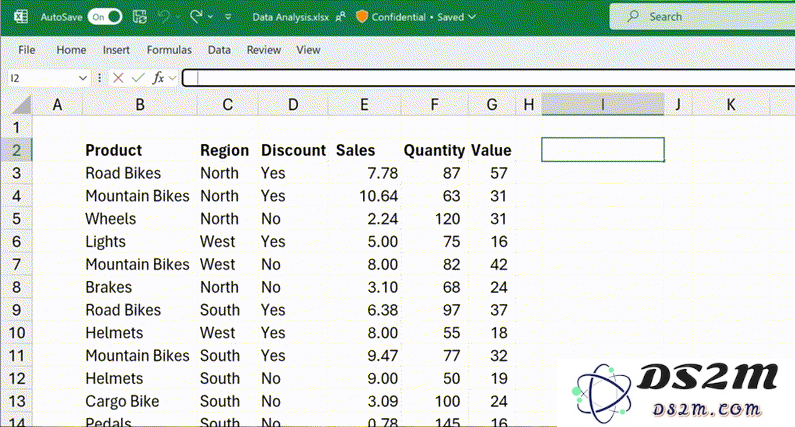Click the Quantity header cell
This screenshot has height=427, width=795.
pyautogui.click(x=434, y=150)
